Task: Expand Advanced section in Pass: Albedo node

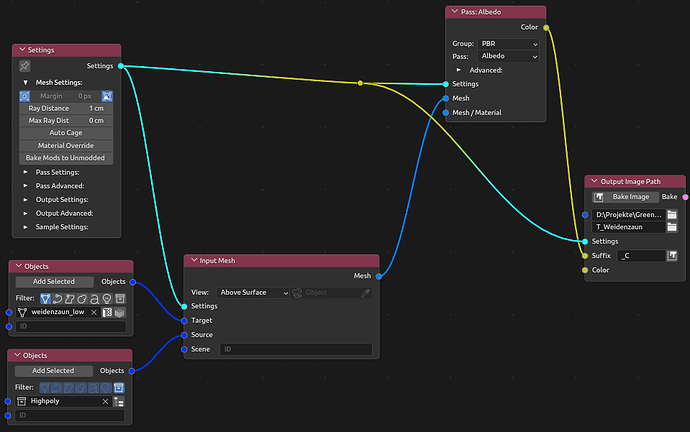Action: (459, 70)
